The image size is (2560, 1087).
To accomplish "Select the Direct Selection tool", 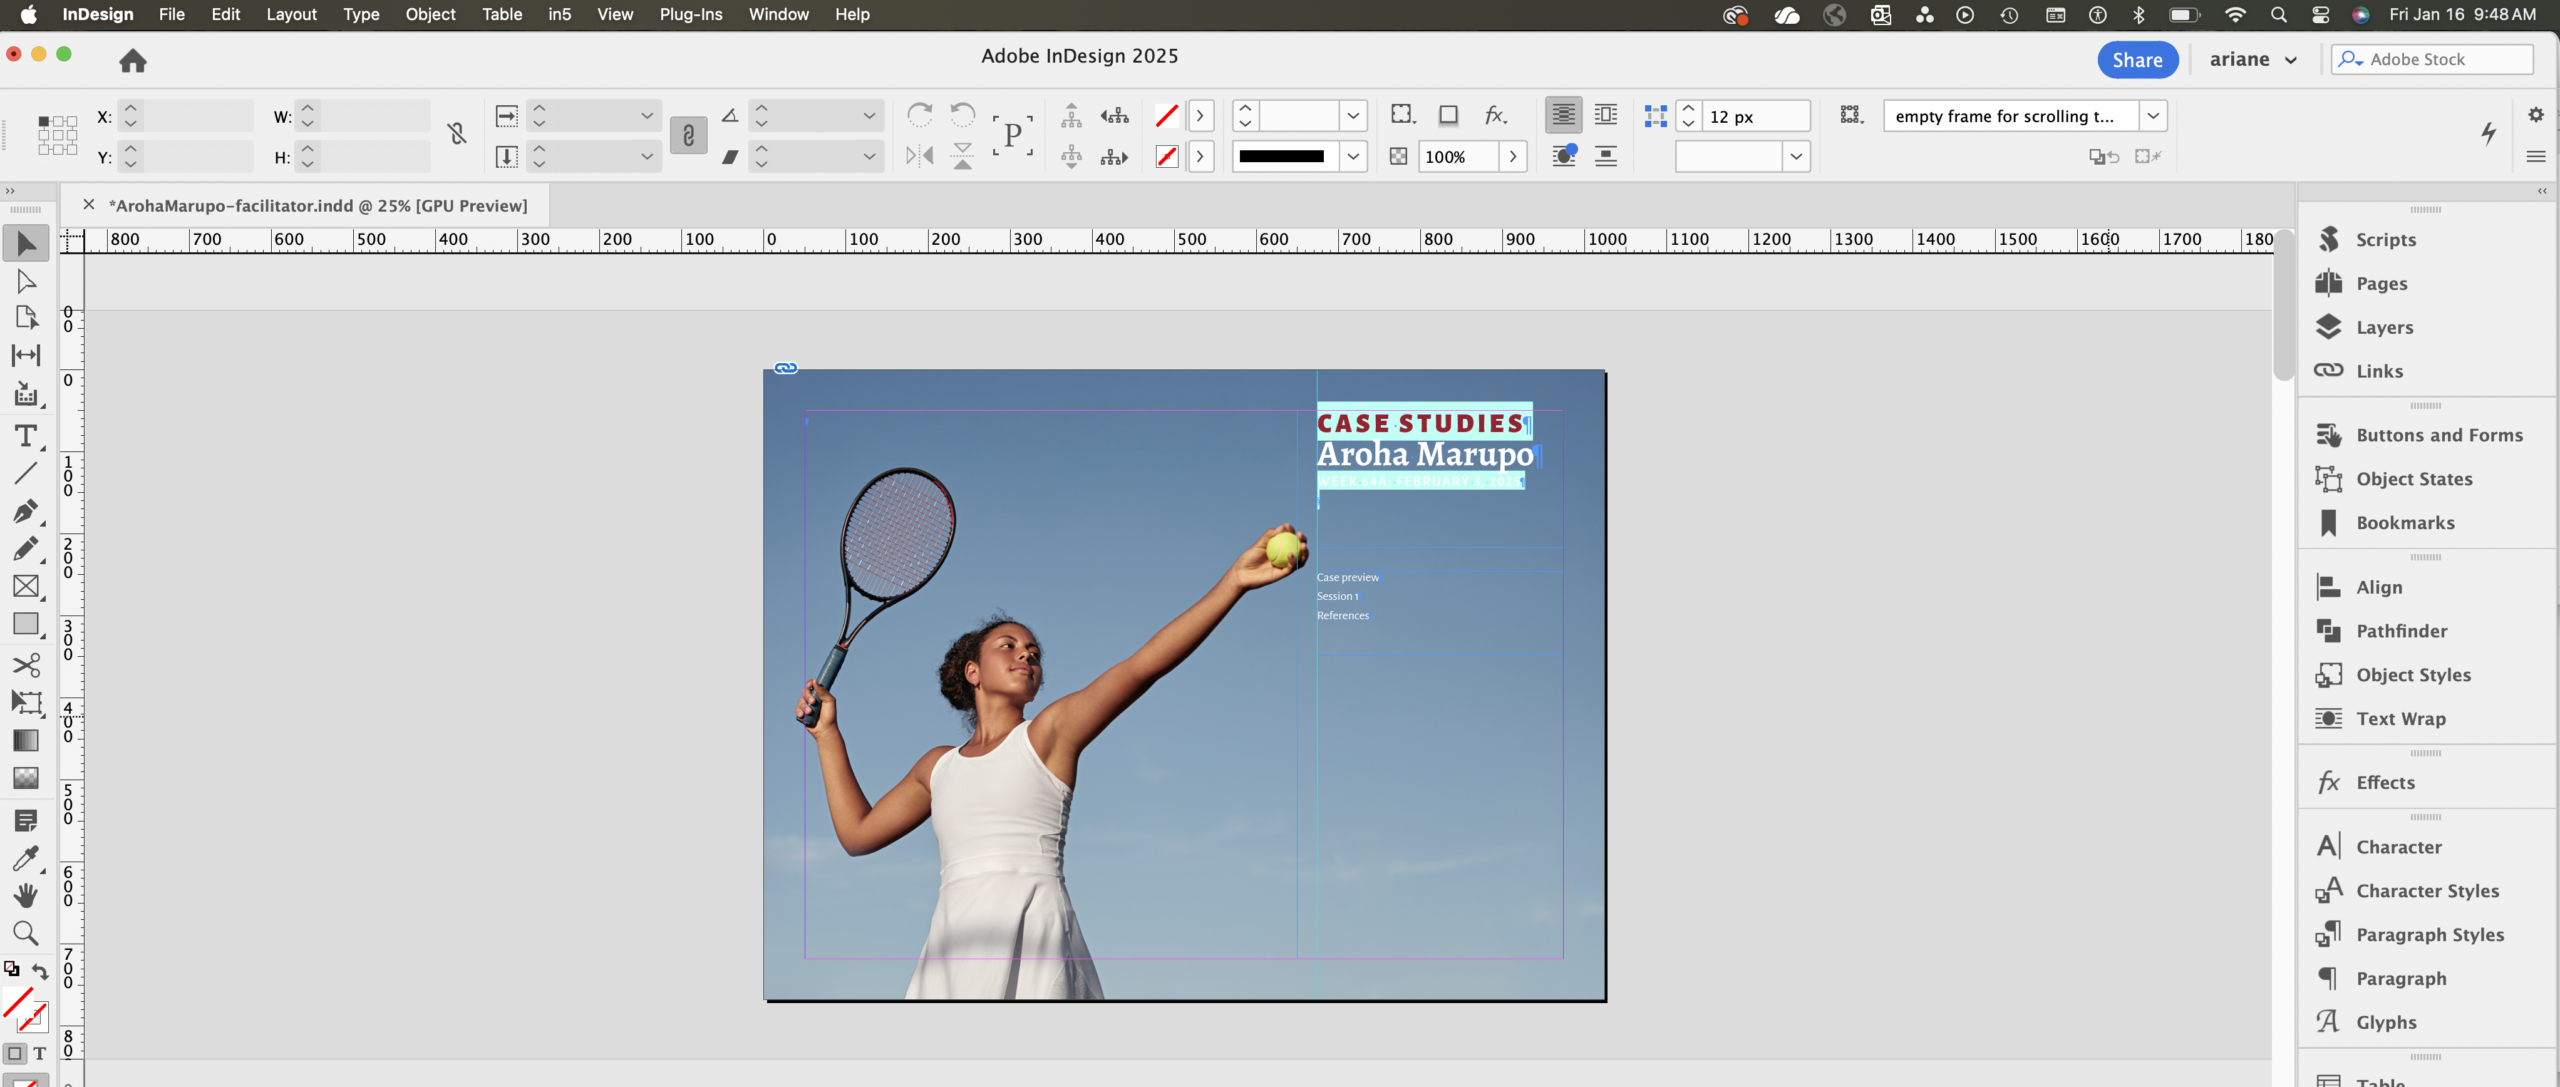I will coord(26,282).
